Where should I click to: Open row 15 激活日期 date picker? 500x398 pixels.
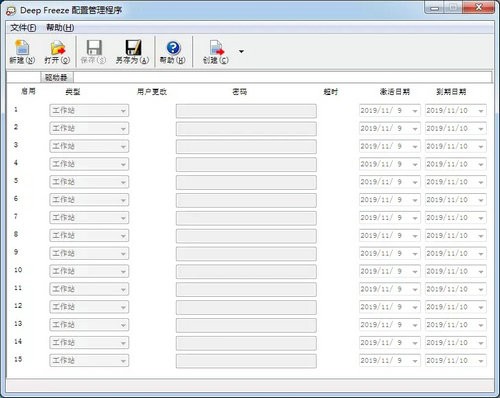point(415,361)
